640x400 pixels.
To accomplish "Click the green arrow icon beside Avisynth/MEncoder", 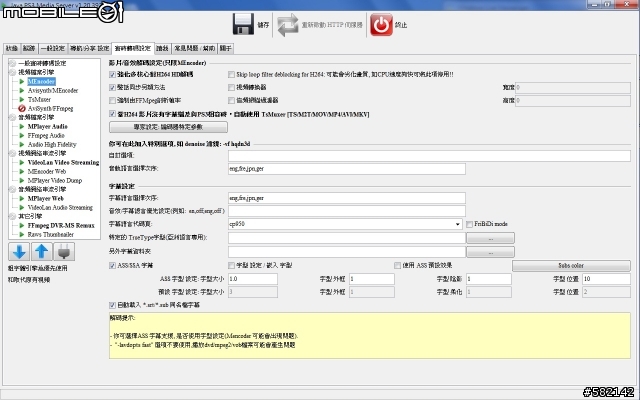I will 22,91.
